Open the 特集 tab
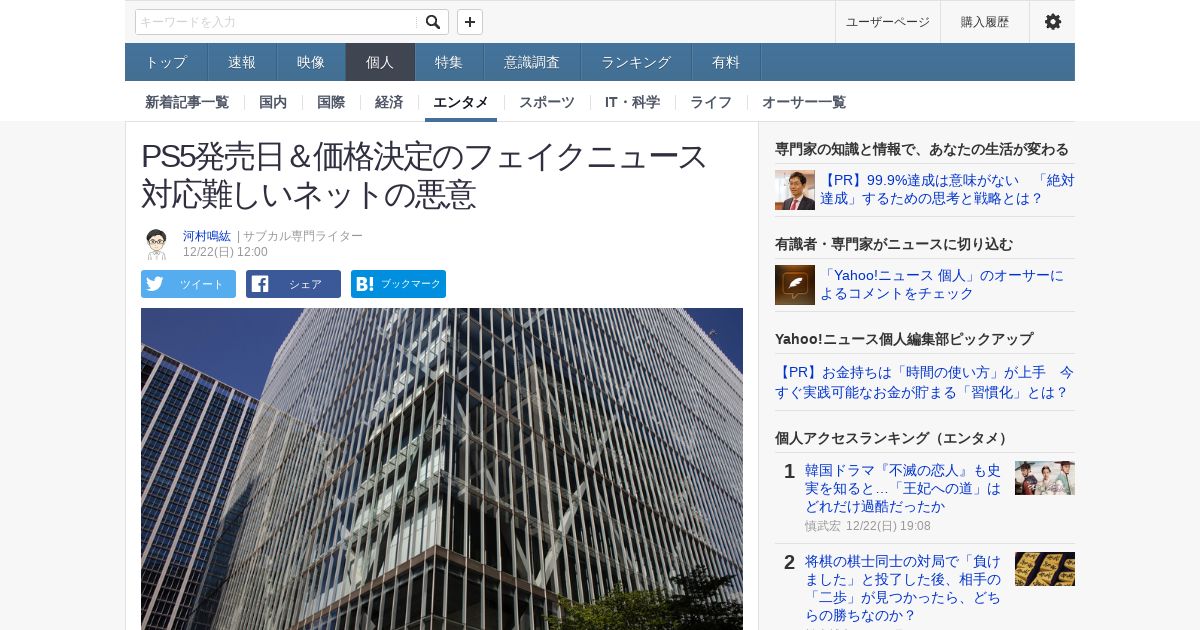Image resolution: width=1200 pixels, height=630 pixels. [449, 62]
